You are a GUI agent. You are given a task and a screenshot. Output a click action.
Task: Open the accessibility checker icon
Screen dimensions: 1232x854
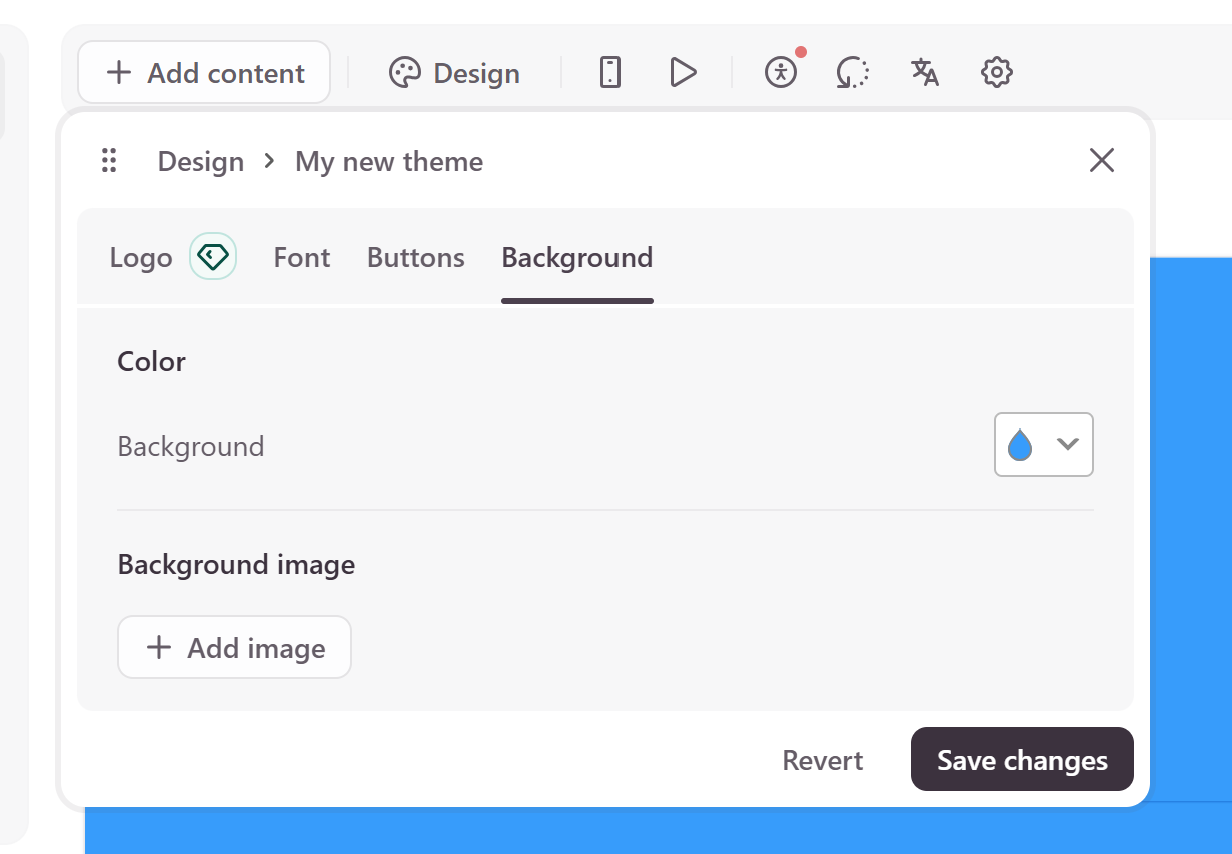(x=781, y=72)
